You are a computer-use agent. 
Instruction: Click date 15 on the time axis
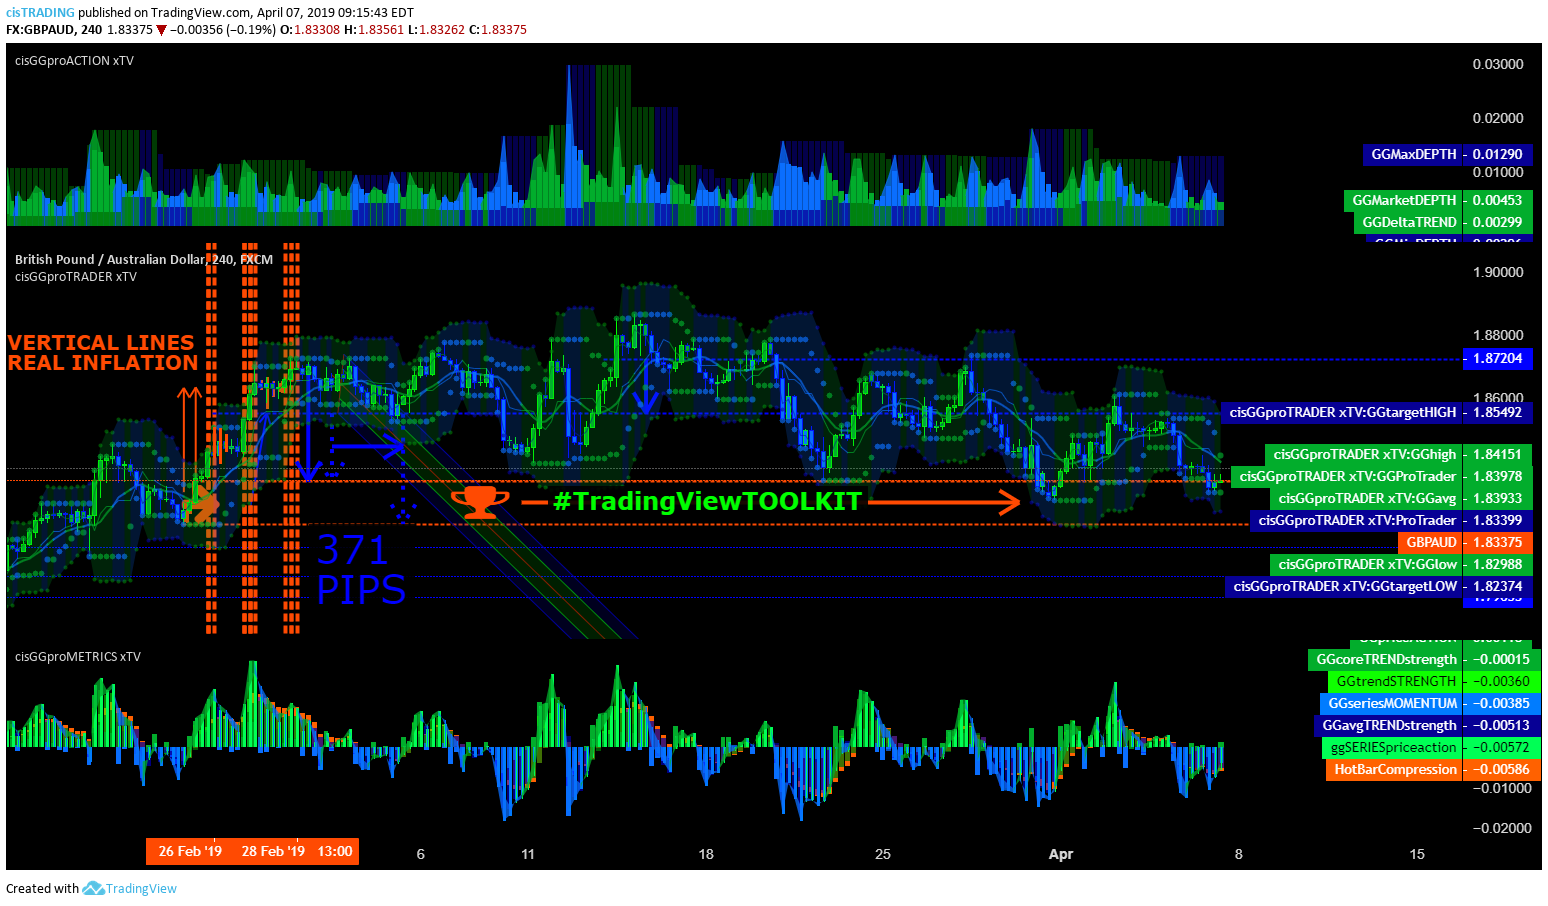pos(1417,854)
